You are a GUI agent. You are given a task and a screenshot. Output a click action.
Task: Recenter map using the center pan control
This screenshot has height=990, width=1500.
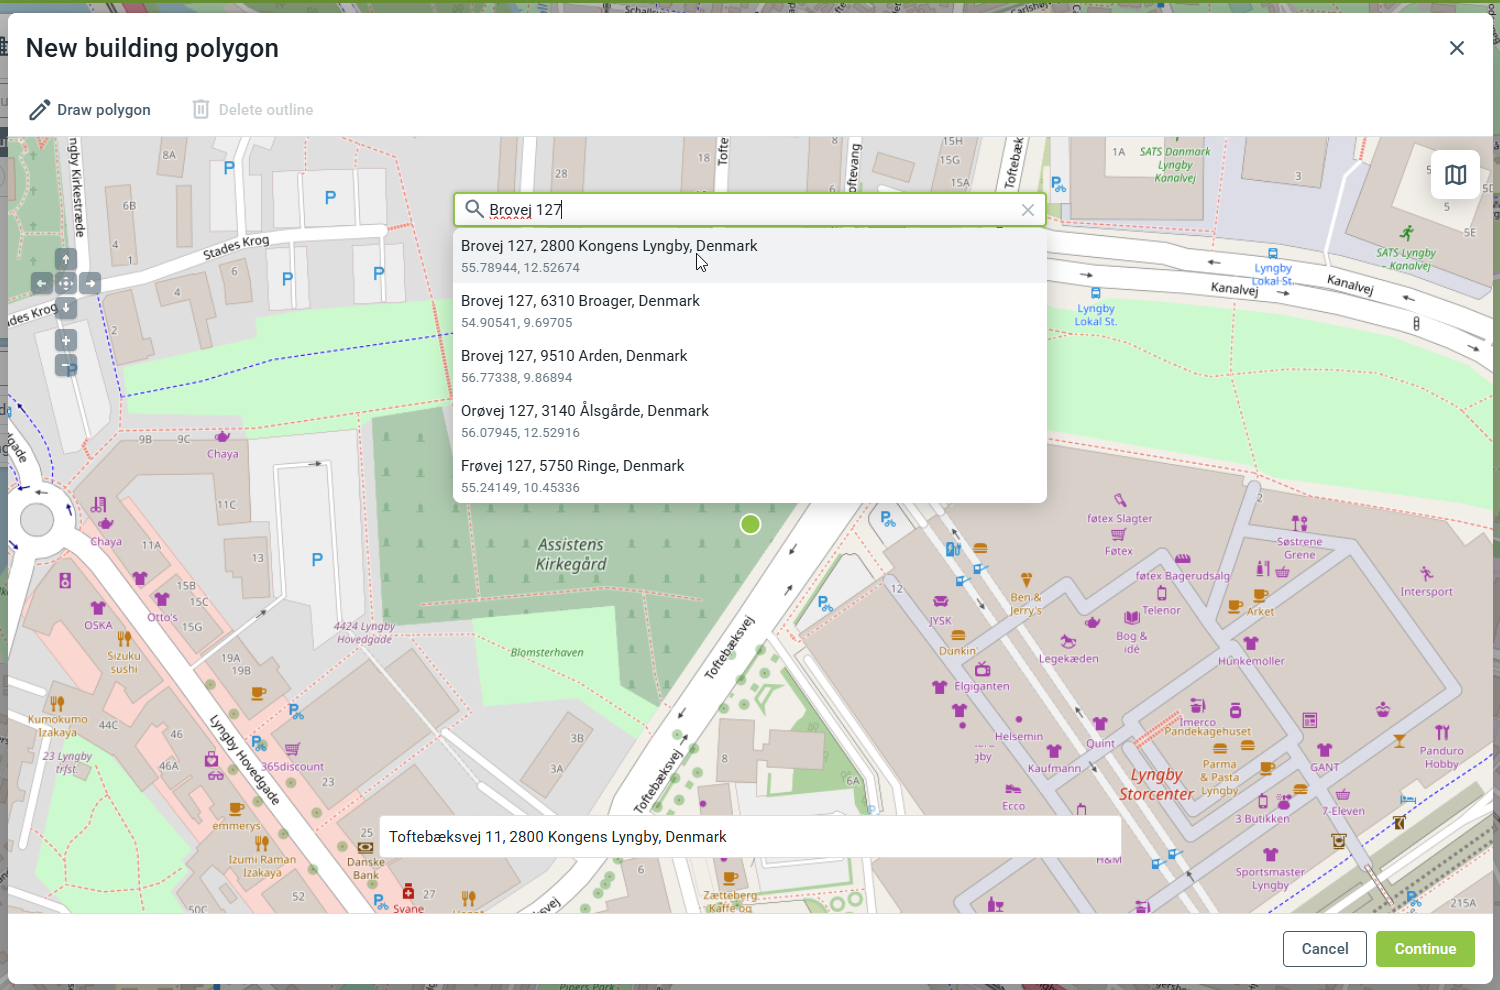pyautogui.click(x=66, y=284)
